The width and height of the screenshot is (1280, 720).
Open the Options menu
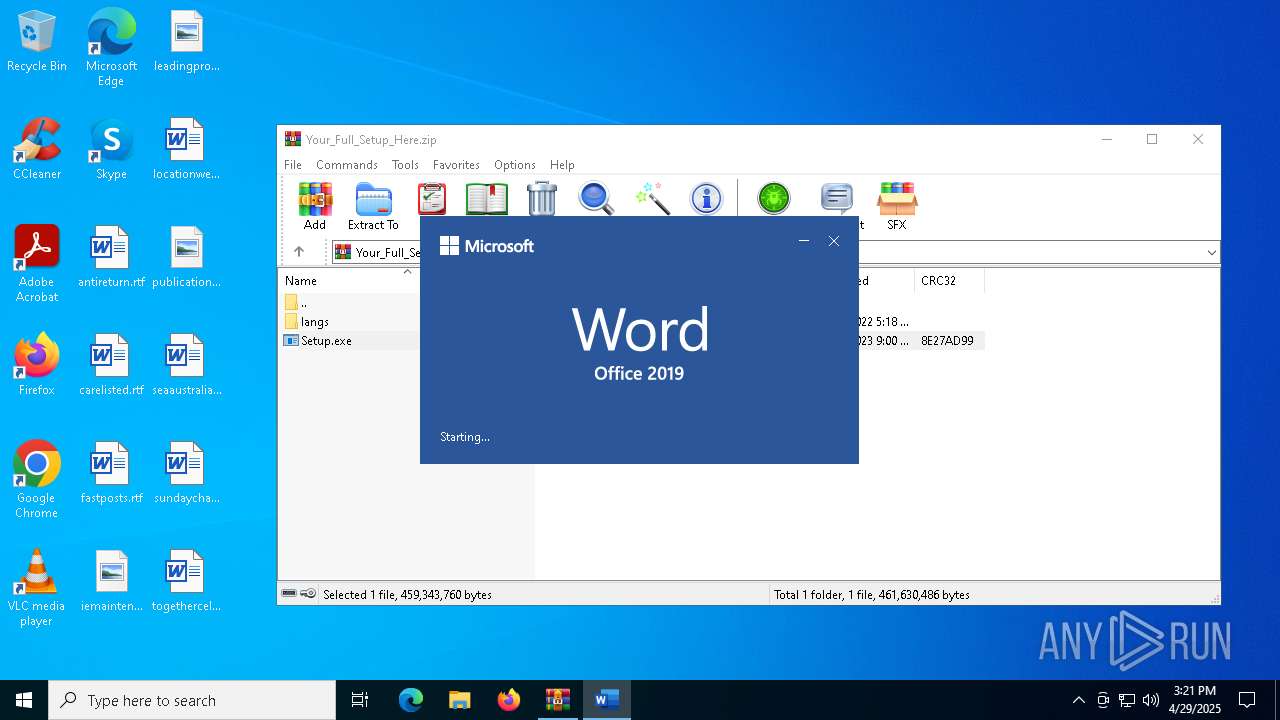[x=515, y=165]
